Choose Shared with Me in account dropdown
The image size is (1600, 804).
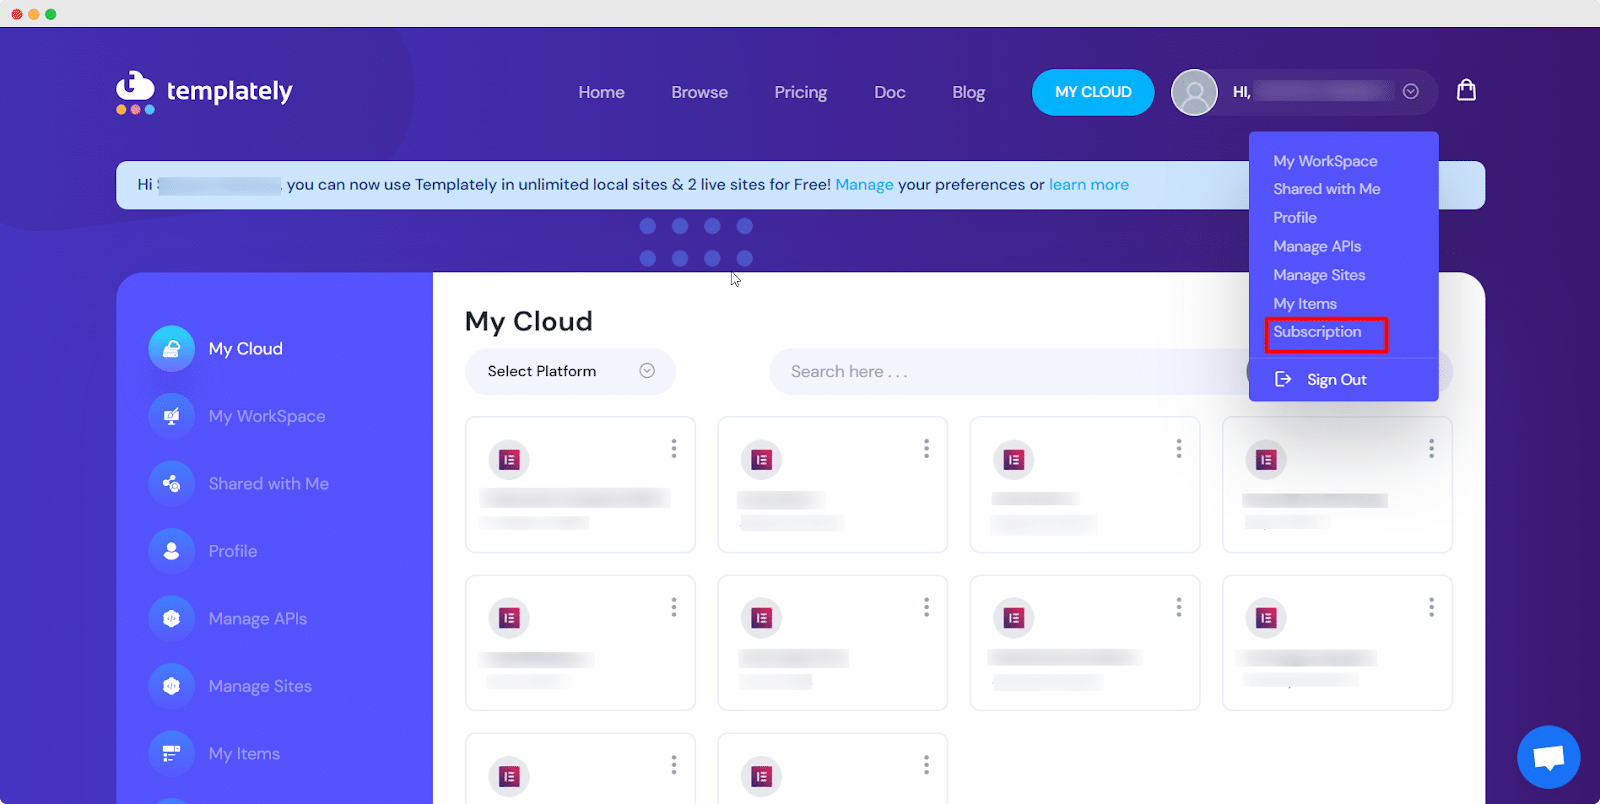[x=1327, y=189]
